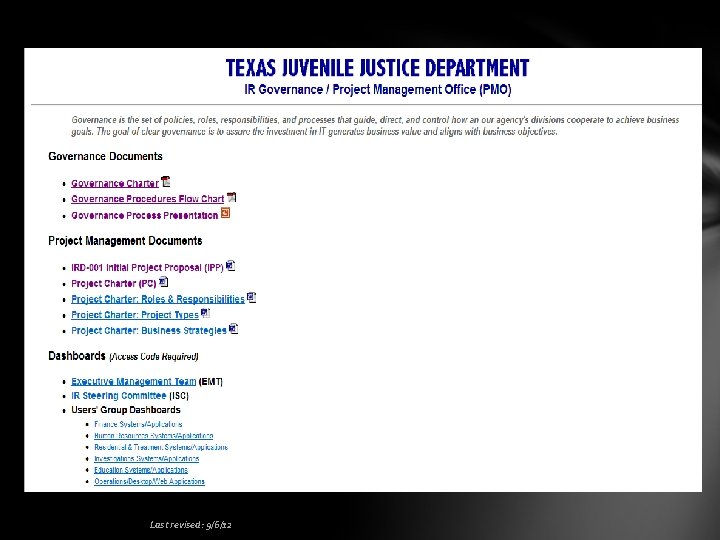Click IR Governance / Project Management Office subtitle
Image resolution: width=720 pixels, height=540 pixels.
pos(378,90)
